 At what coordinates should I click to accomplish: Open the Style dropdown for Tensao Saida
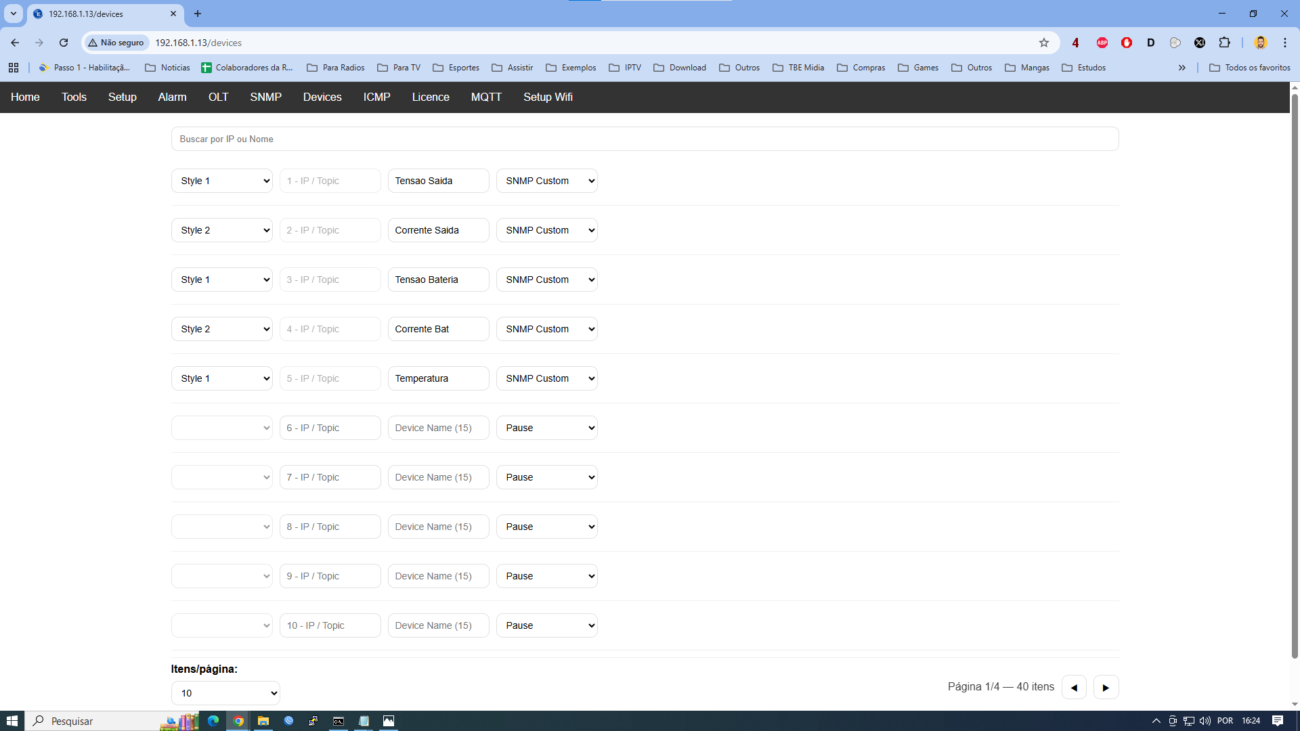pos(222,181)
